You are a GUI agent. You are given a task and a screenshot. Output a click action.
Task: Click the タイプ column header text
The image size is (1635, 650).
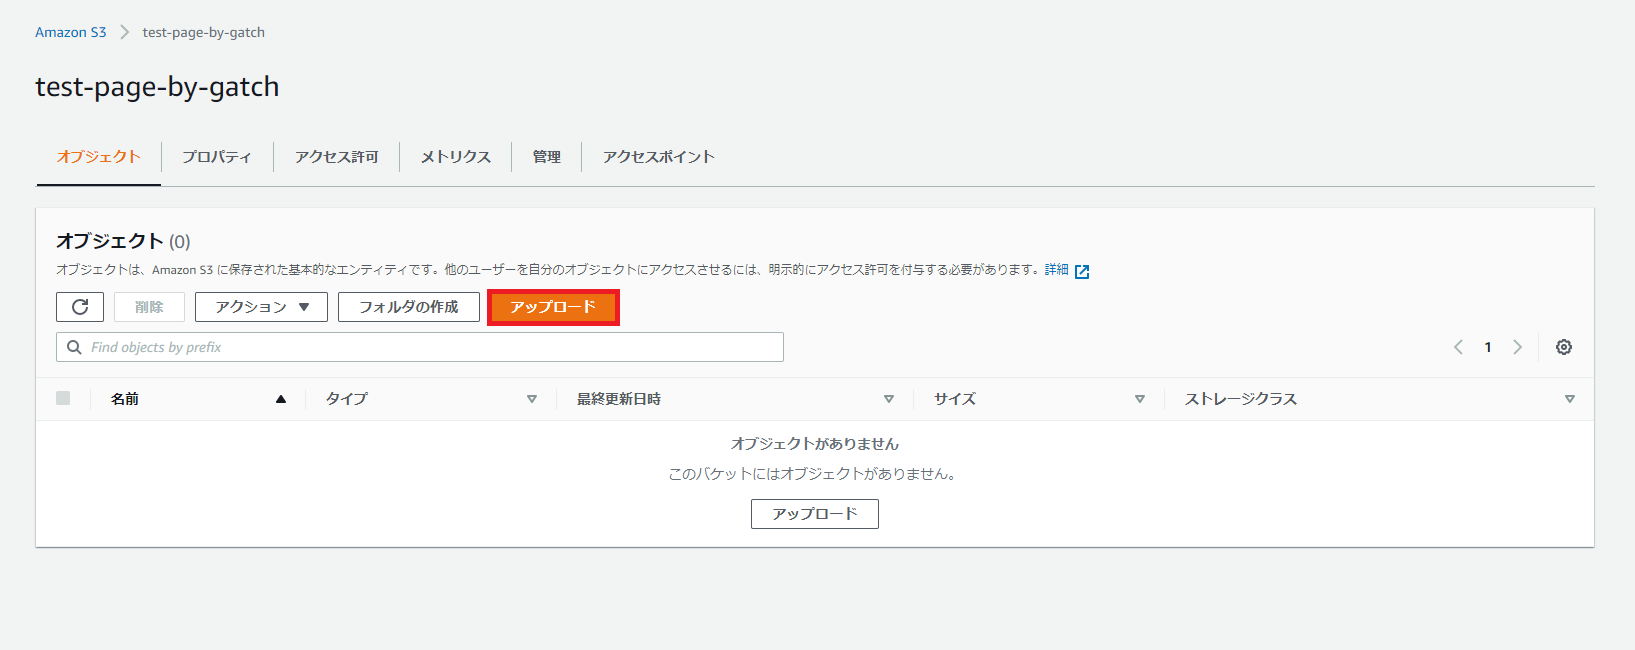pos(347,399)
